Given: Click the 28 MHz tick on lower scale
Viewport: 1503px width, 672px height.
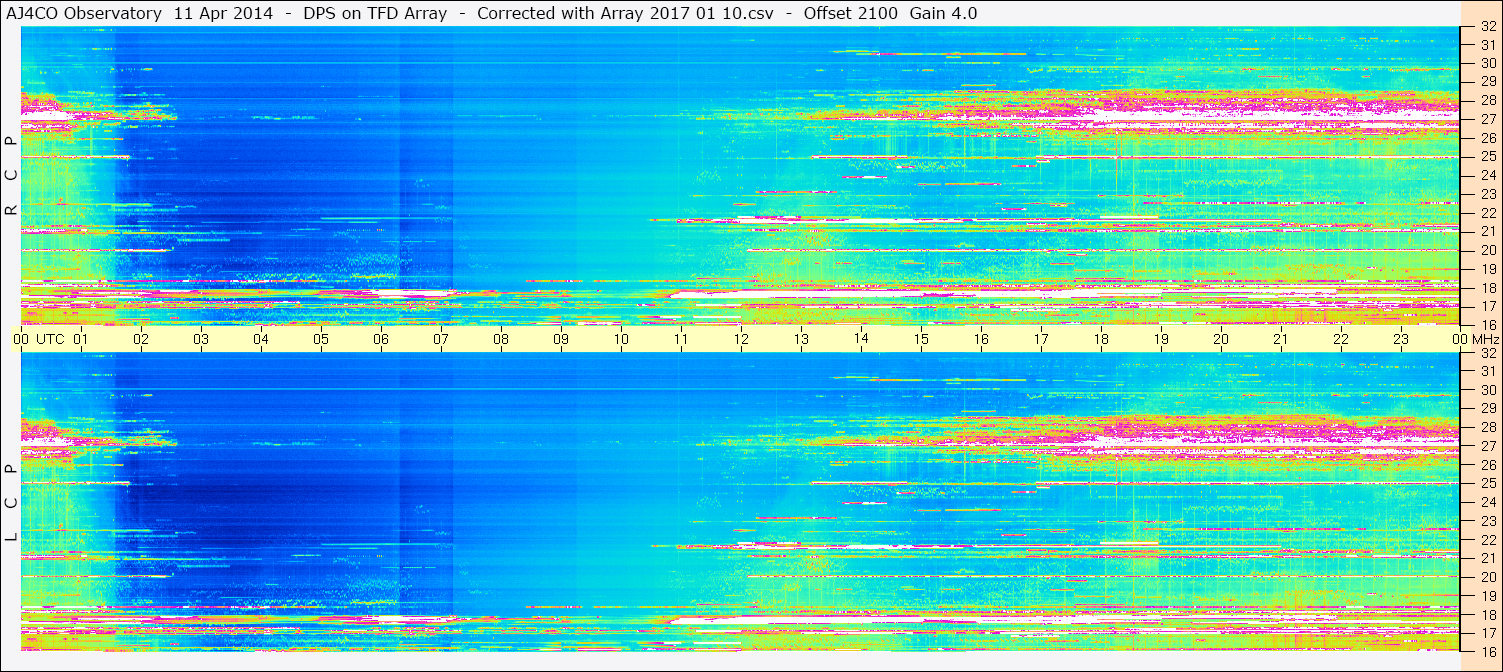Looking at the screenshot, I should click(x=1487, y=428).
